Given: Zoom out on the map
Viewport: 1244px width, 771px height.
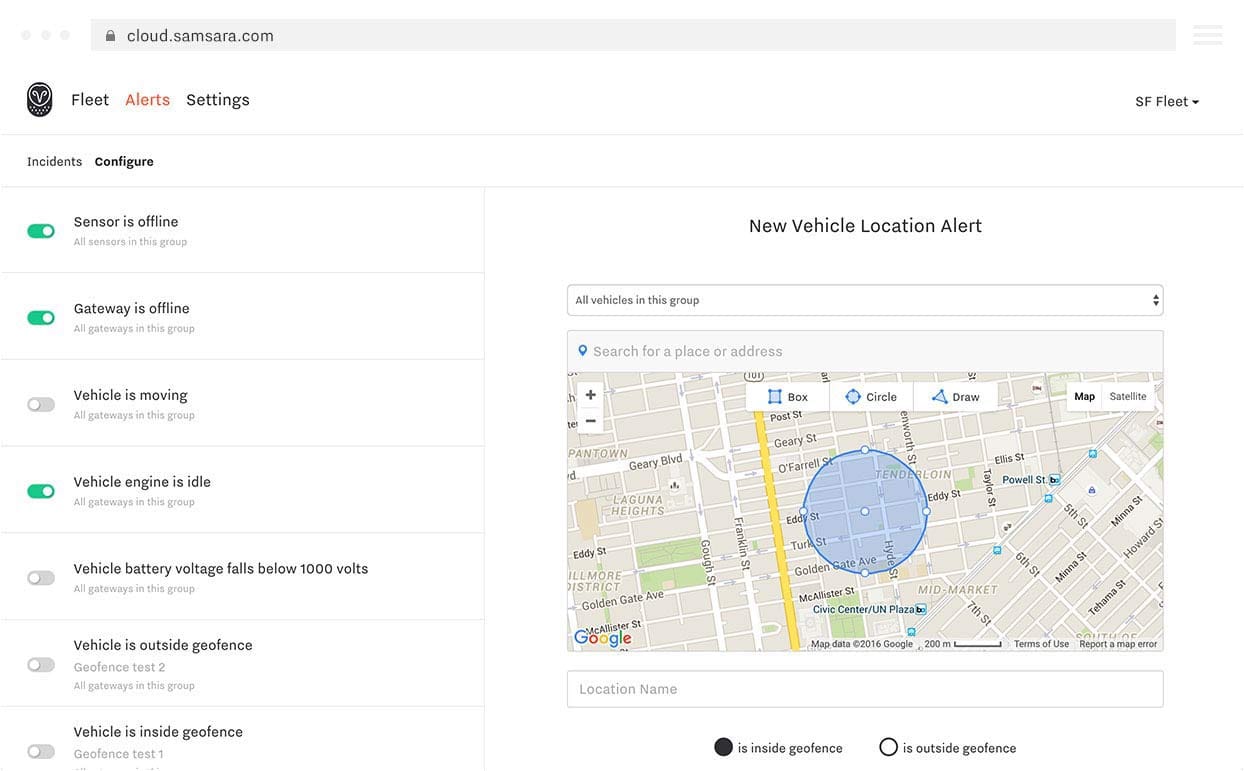Looking at the screenshot, I should tap(590, 421).
